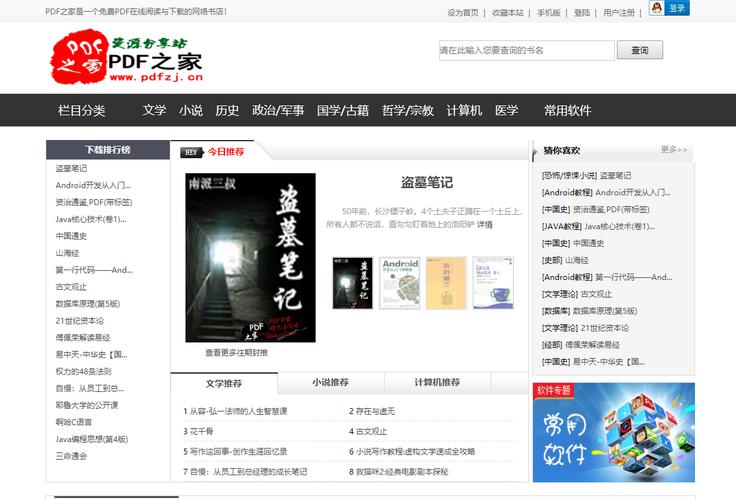Open the 手机版 mobile version link
The width and height of the screenshot is (736, 500).
pyautogui.click(x=549, y=13)
